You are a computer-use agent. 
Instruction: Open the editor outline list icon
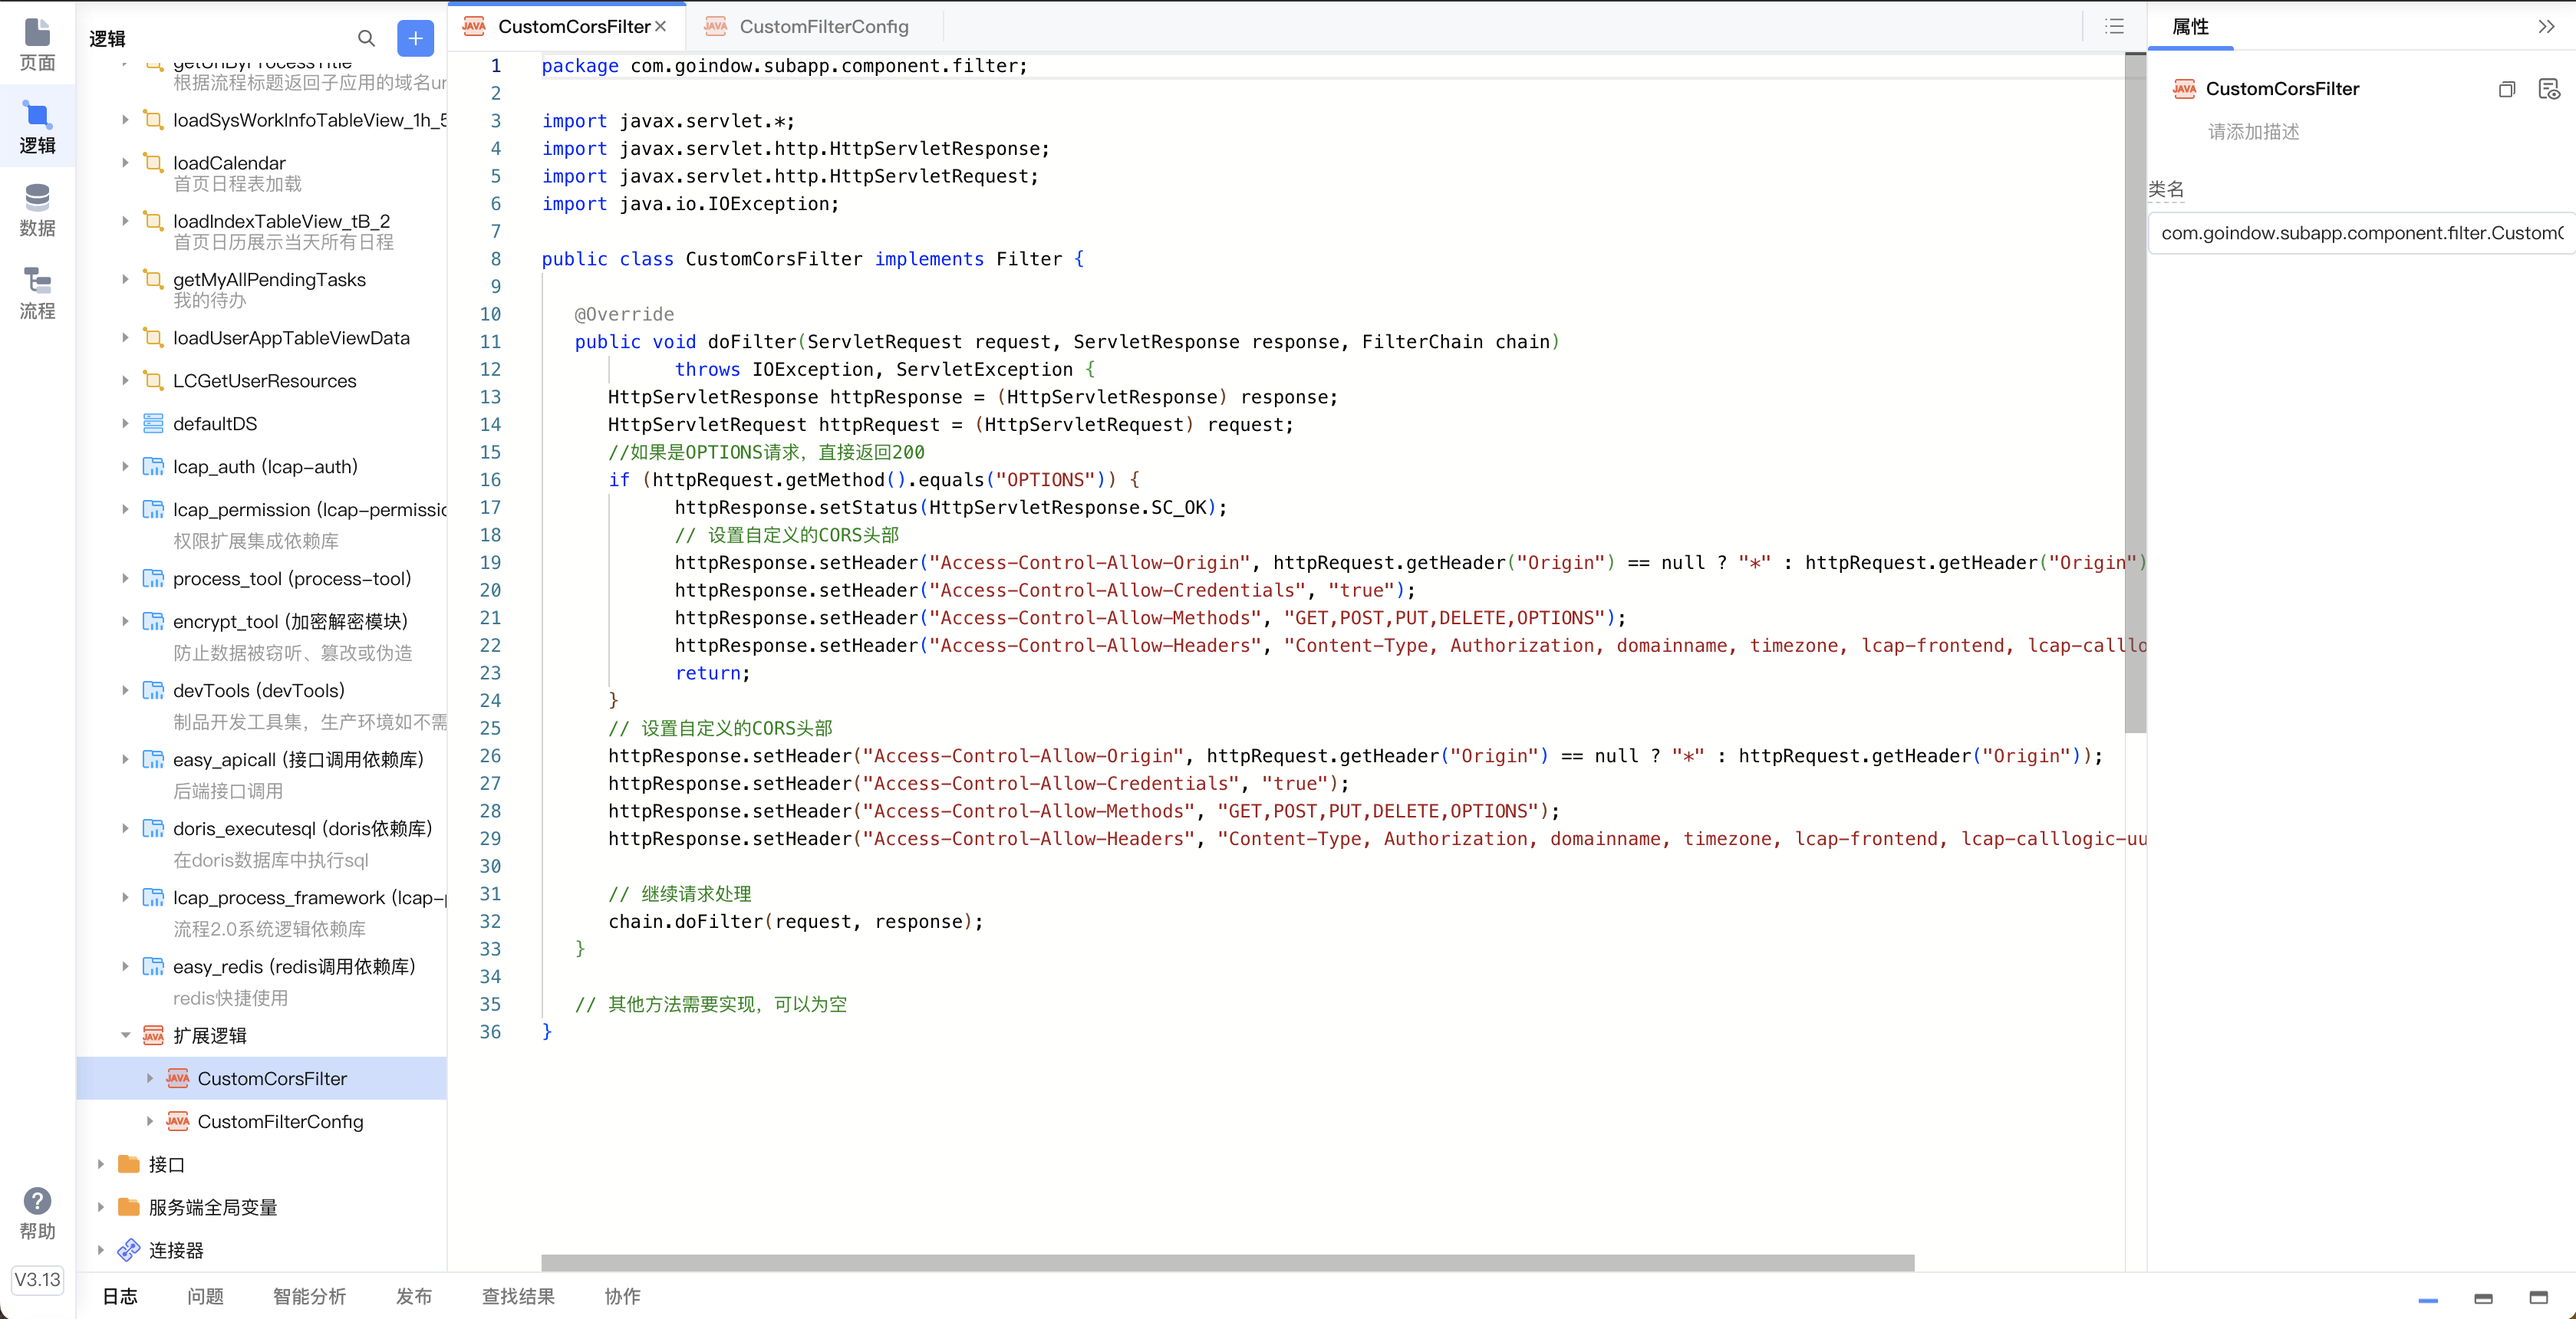tap(2114, 27)
